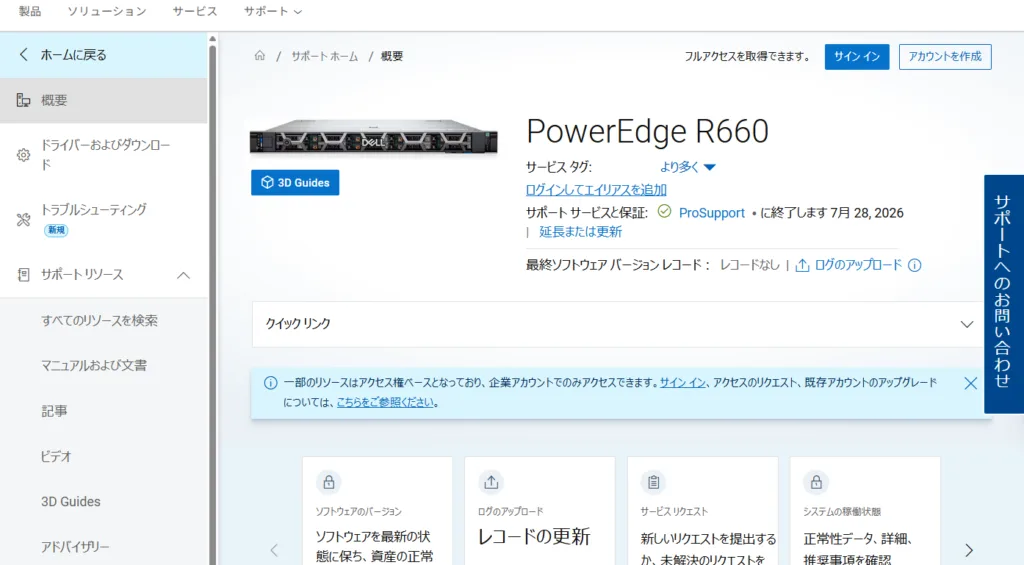Click the lock icon on ソフトウェアのバージョン card
1024x565 pixels.
[328, 482]
